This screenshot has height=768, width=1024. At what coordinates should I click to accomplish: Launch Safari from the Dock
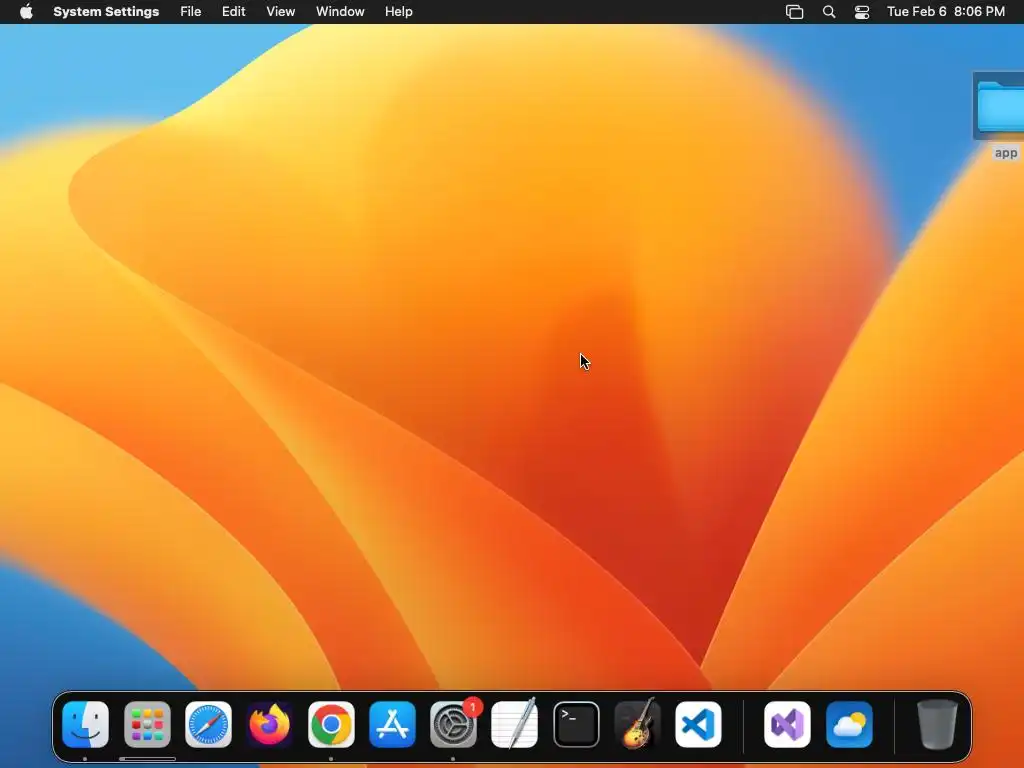(x=208, y=724)
